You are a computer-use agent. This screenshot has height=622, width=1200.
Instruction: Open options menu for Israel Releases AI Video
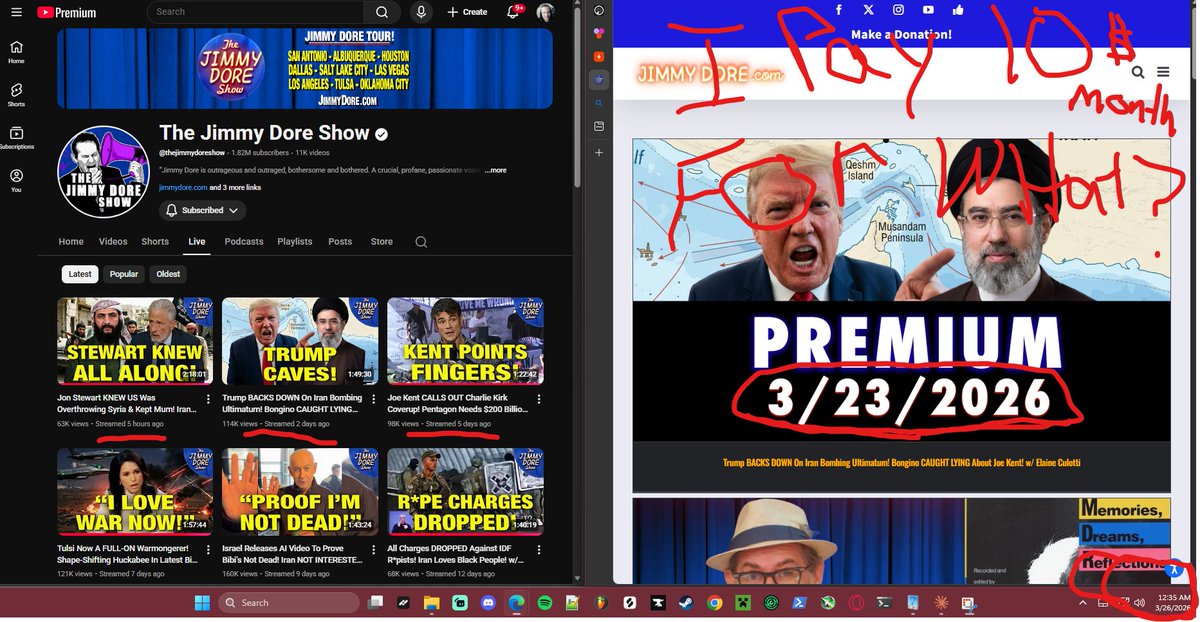tap(372, 550)
